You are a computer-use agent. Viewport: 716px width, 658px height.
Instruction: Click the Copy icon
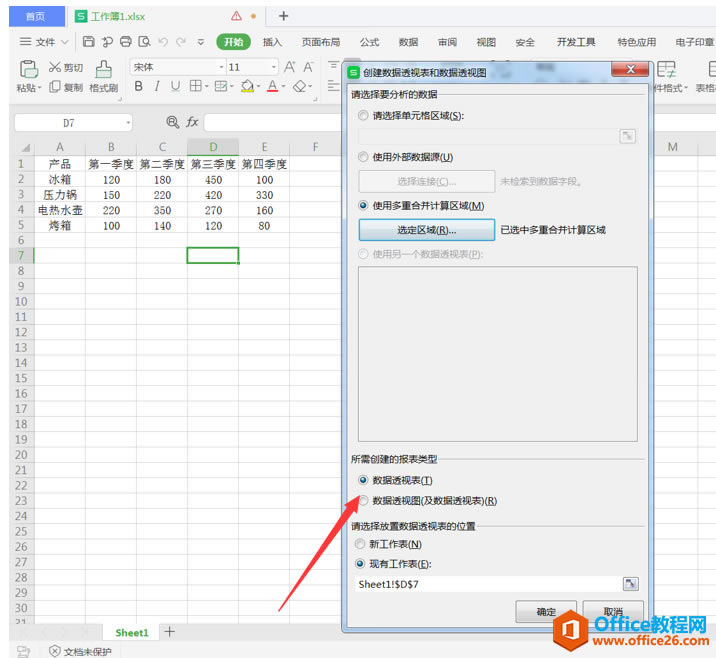(55, 86)
